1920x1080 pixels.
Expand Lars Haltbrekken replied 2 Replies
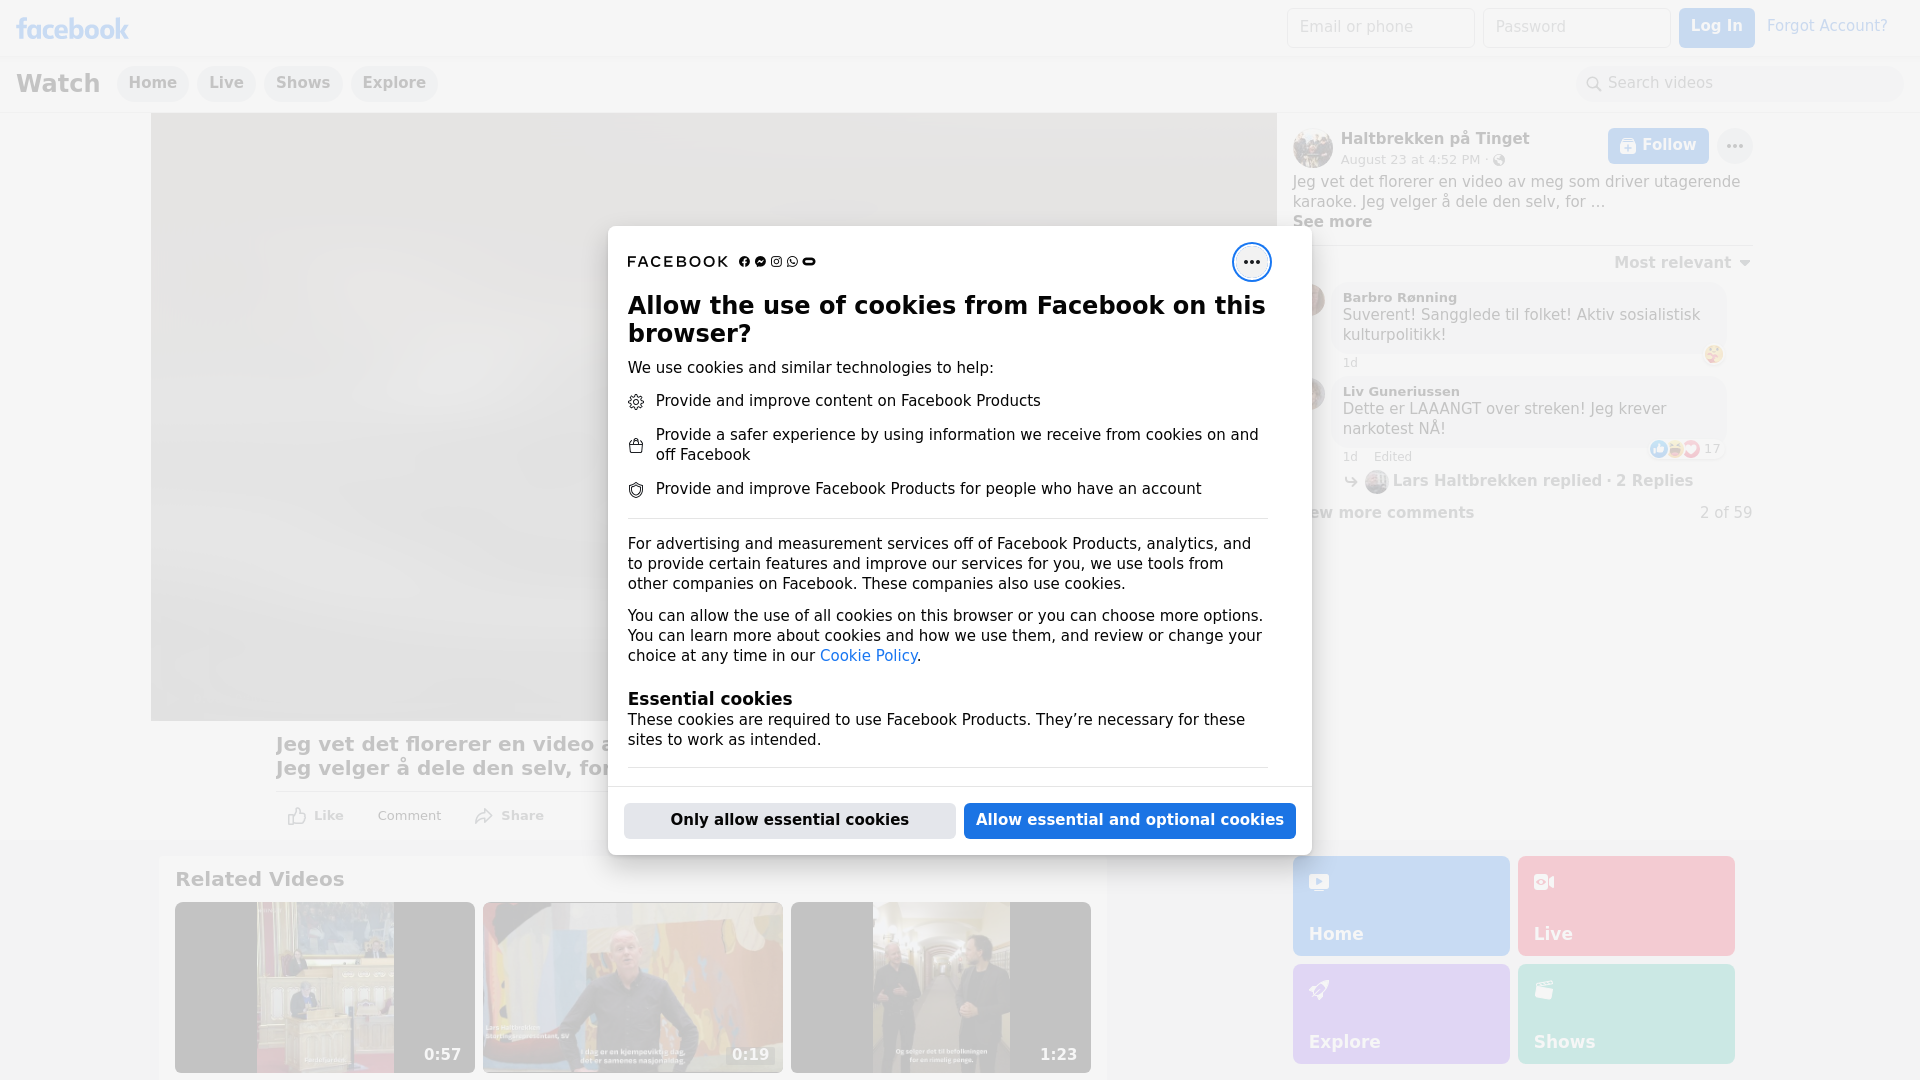click(1542, 481)
